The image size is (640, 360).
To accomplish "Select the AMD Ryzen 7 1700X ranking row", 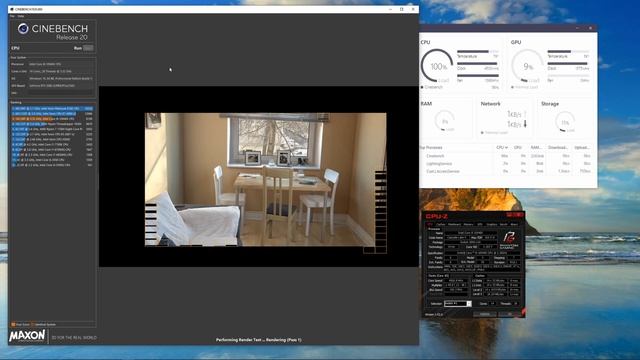I will click(x=52, y=129).
